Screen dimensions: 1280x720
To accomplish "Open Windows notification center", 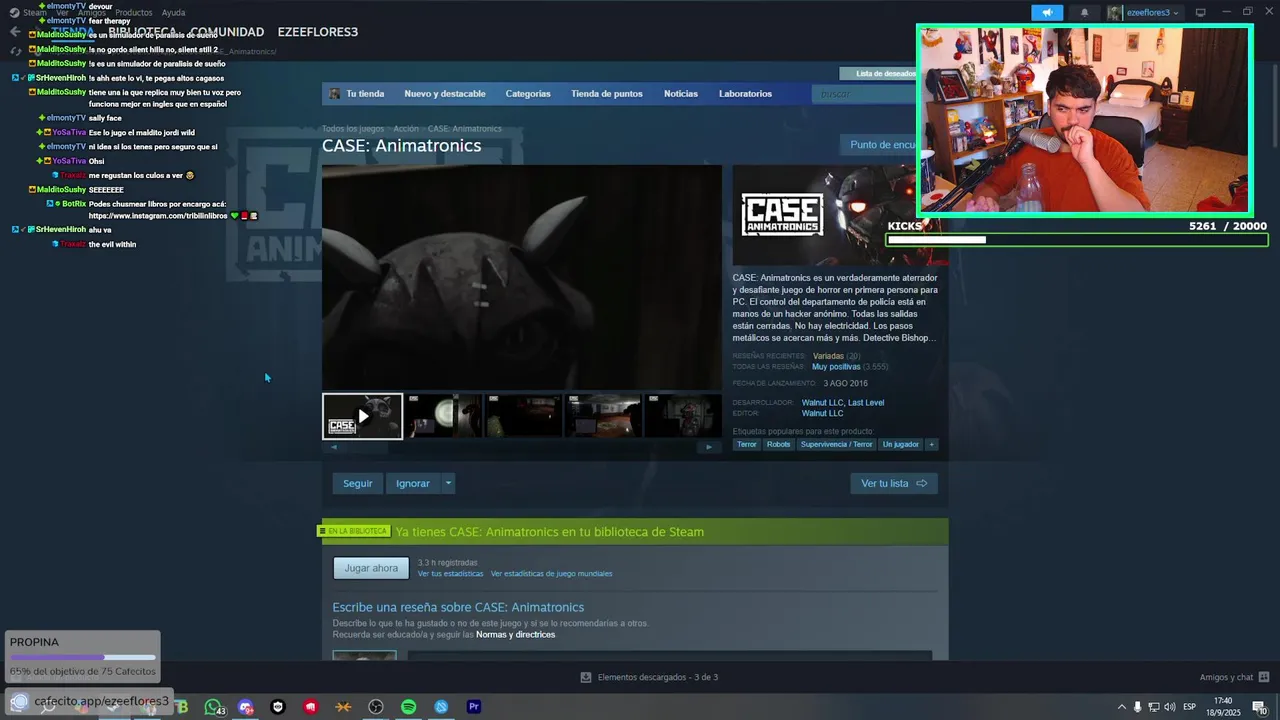I will [1260, 707].
